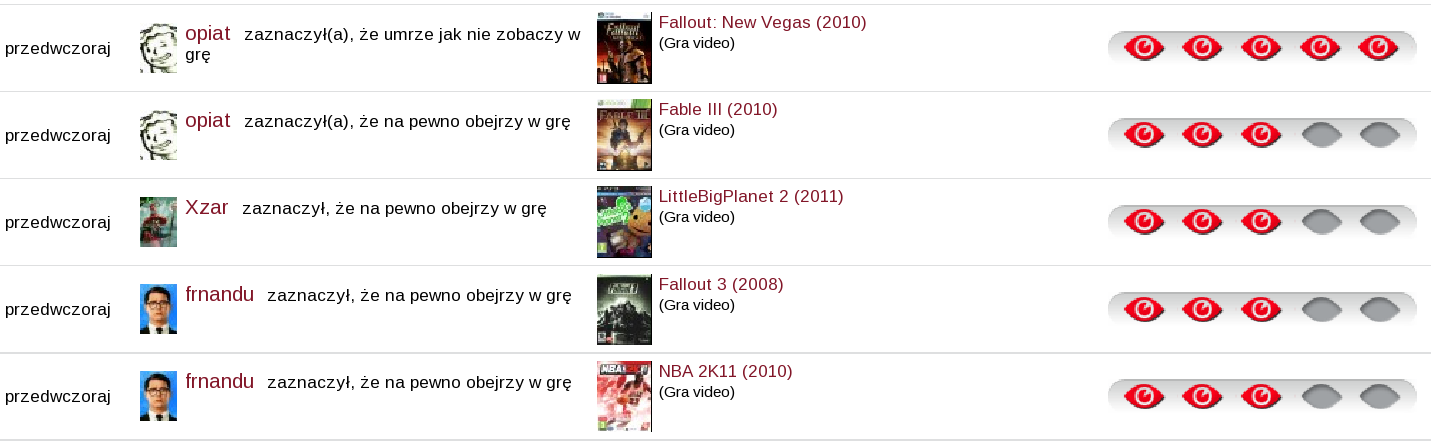
Task: Open Xzar's avatar picture
Action: (158, 222)
